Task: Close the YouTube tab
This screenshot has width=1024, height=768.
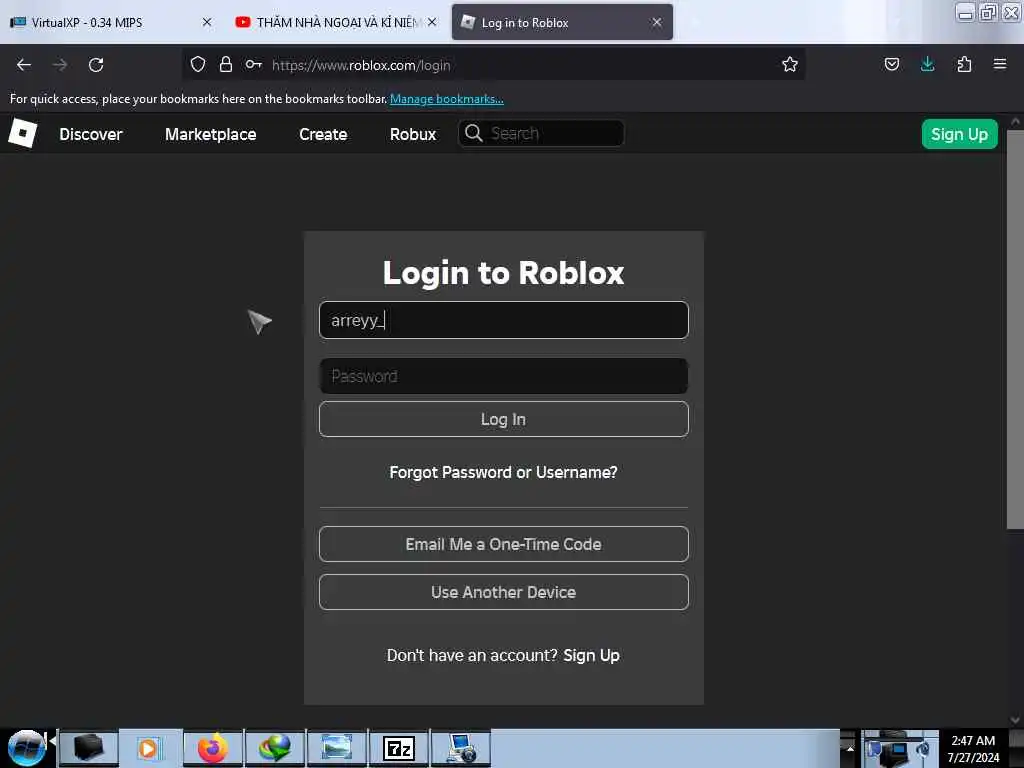Action: point(432,22)
